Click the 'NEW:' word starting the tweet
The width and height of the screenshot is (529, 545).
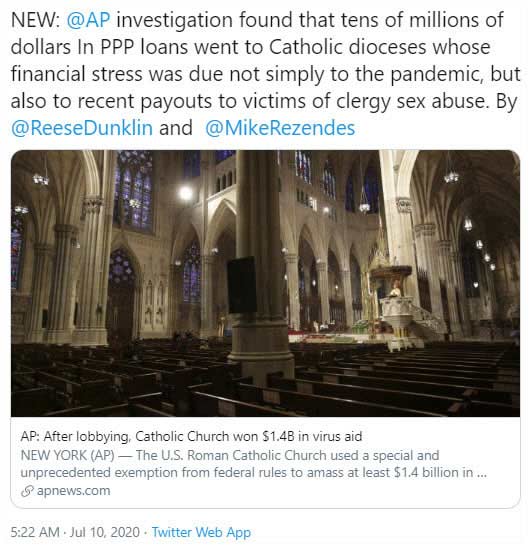click(x=35, y=20)
